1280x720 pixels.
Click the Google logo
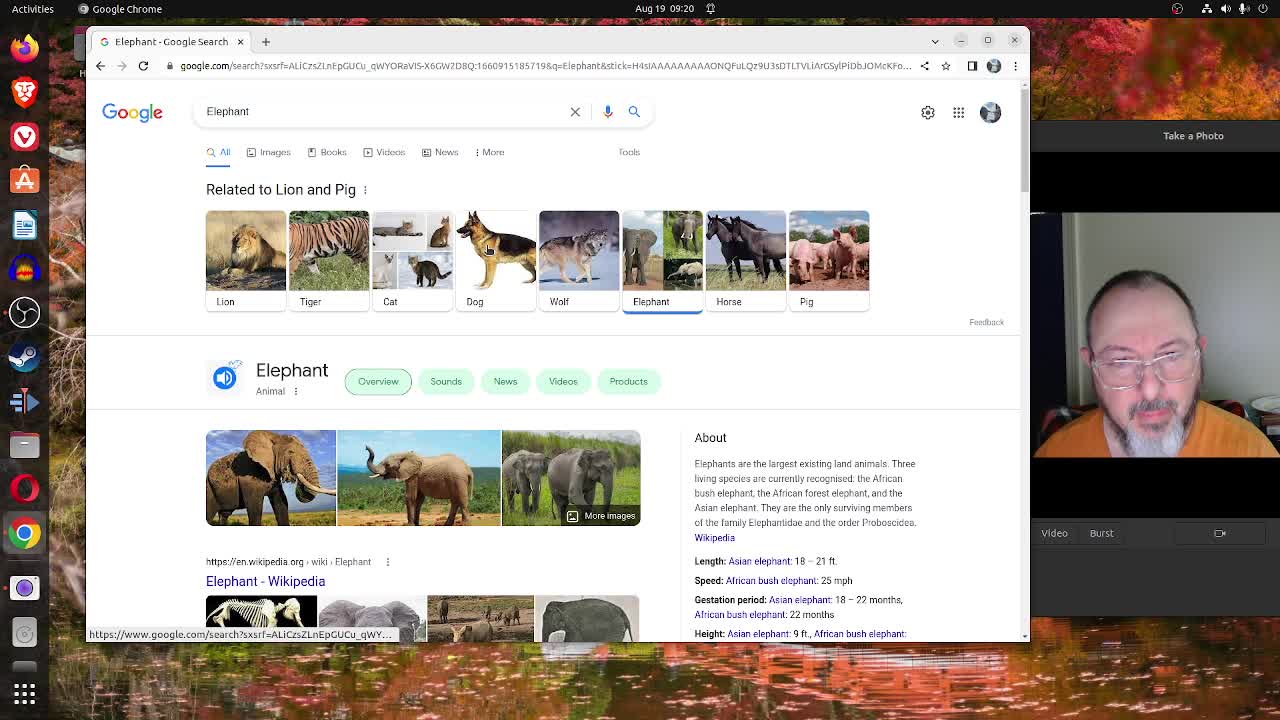pos(132,112)
